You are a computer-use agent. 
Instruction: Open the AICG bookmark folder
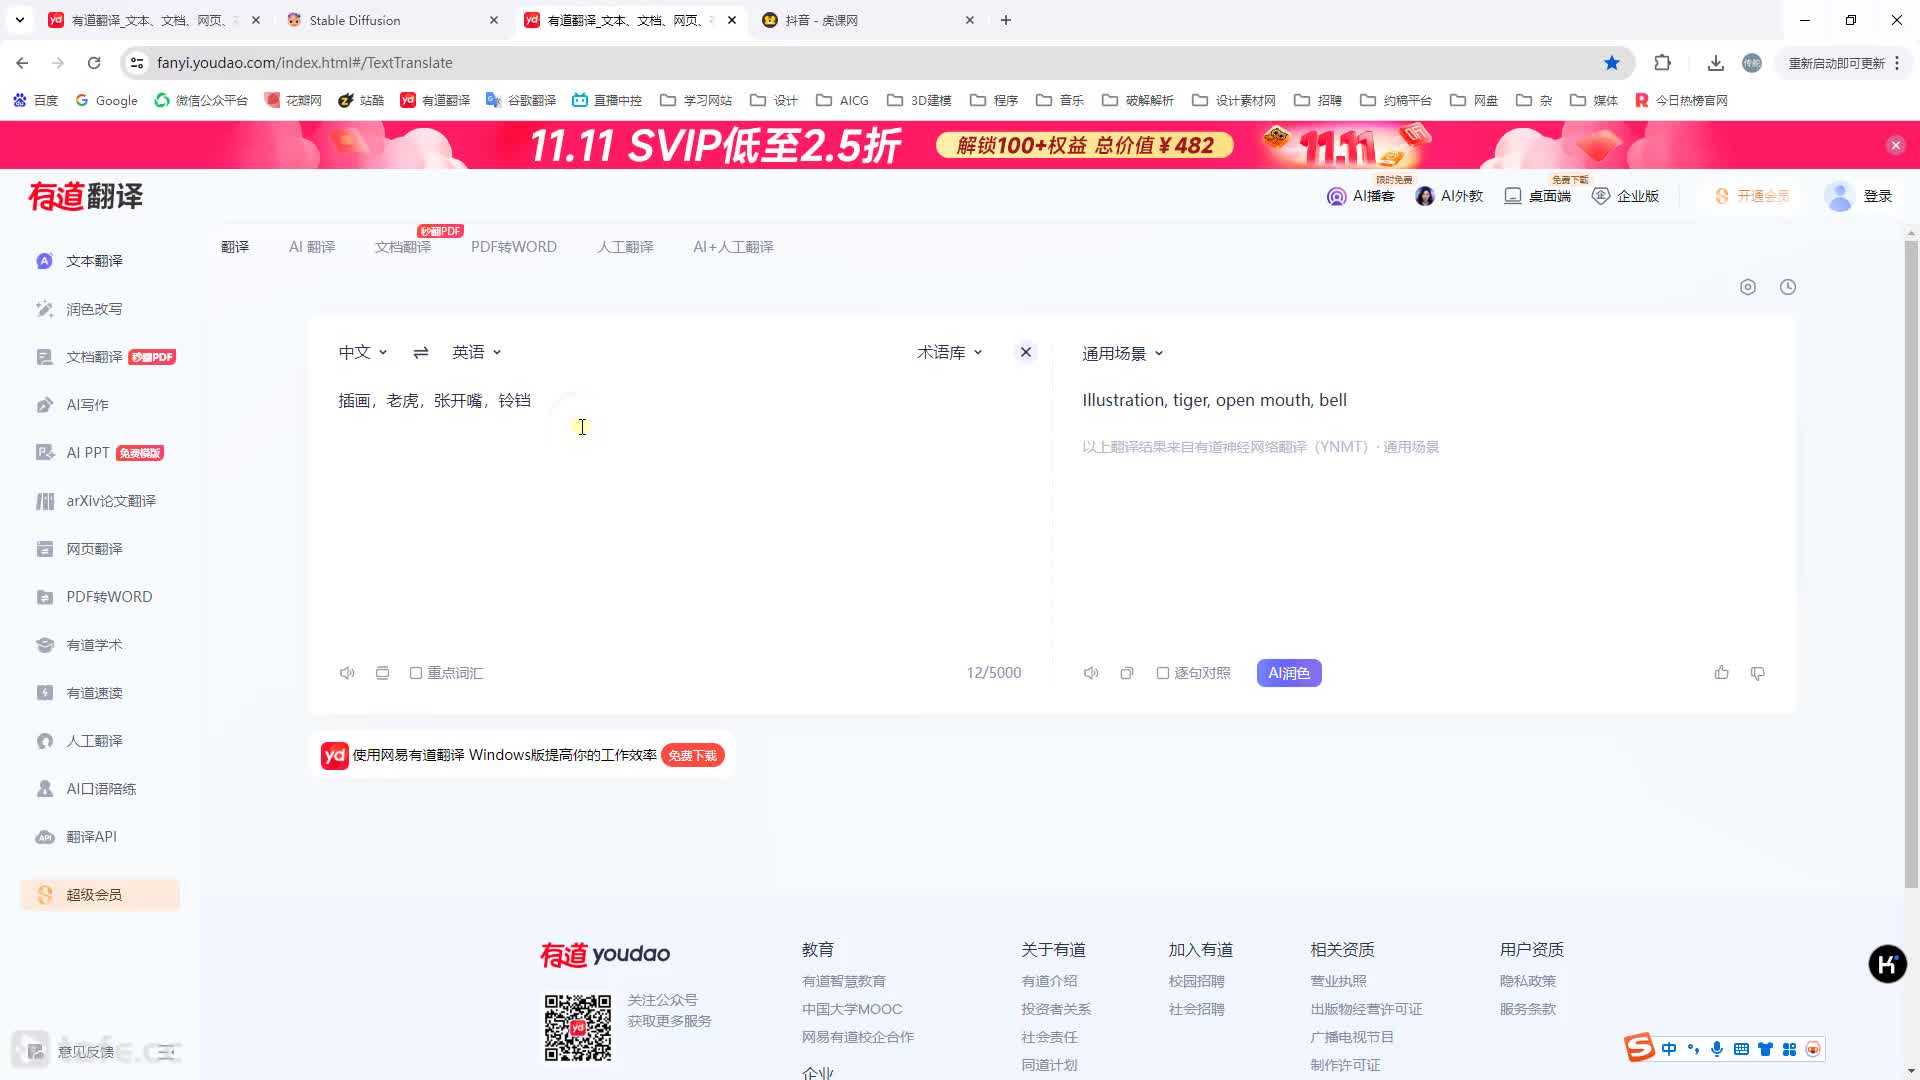[x=842, y=100]
